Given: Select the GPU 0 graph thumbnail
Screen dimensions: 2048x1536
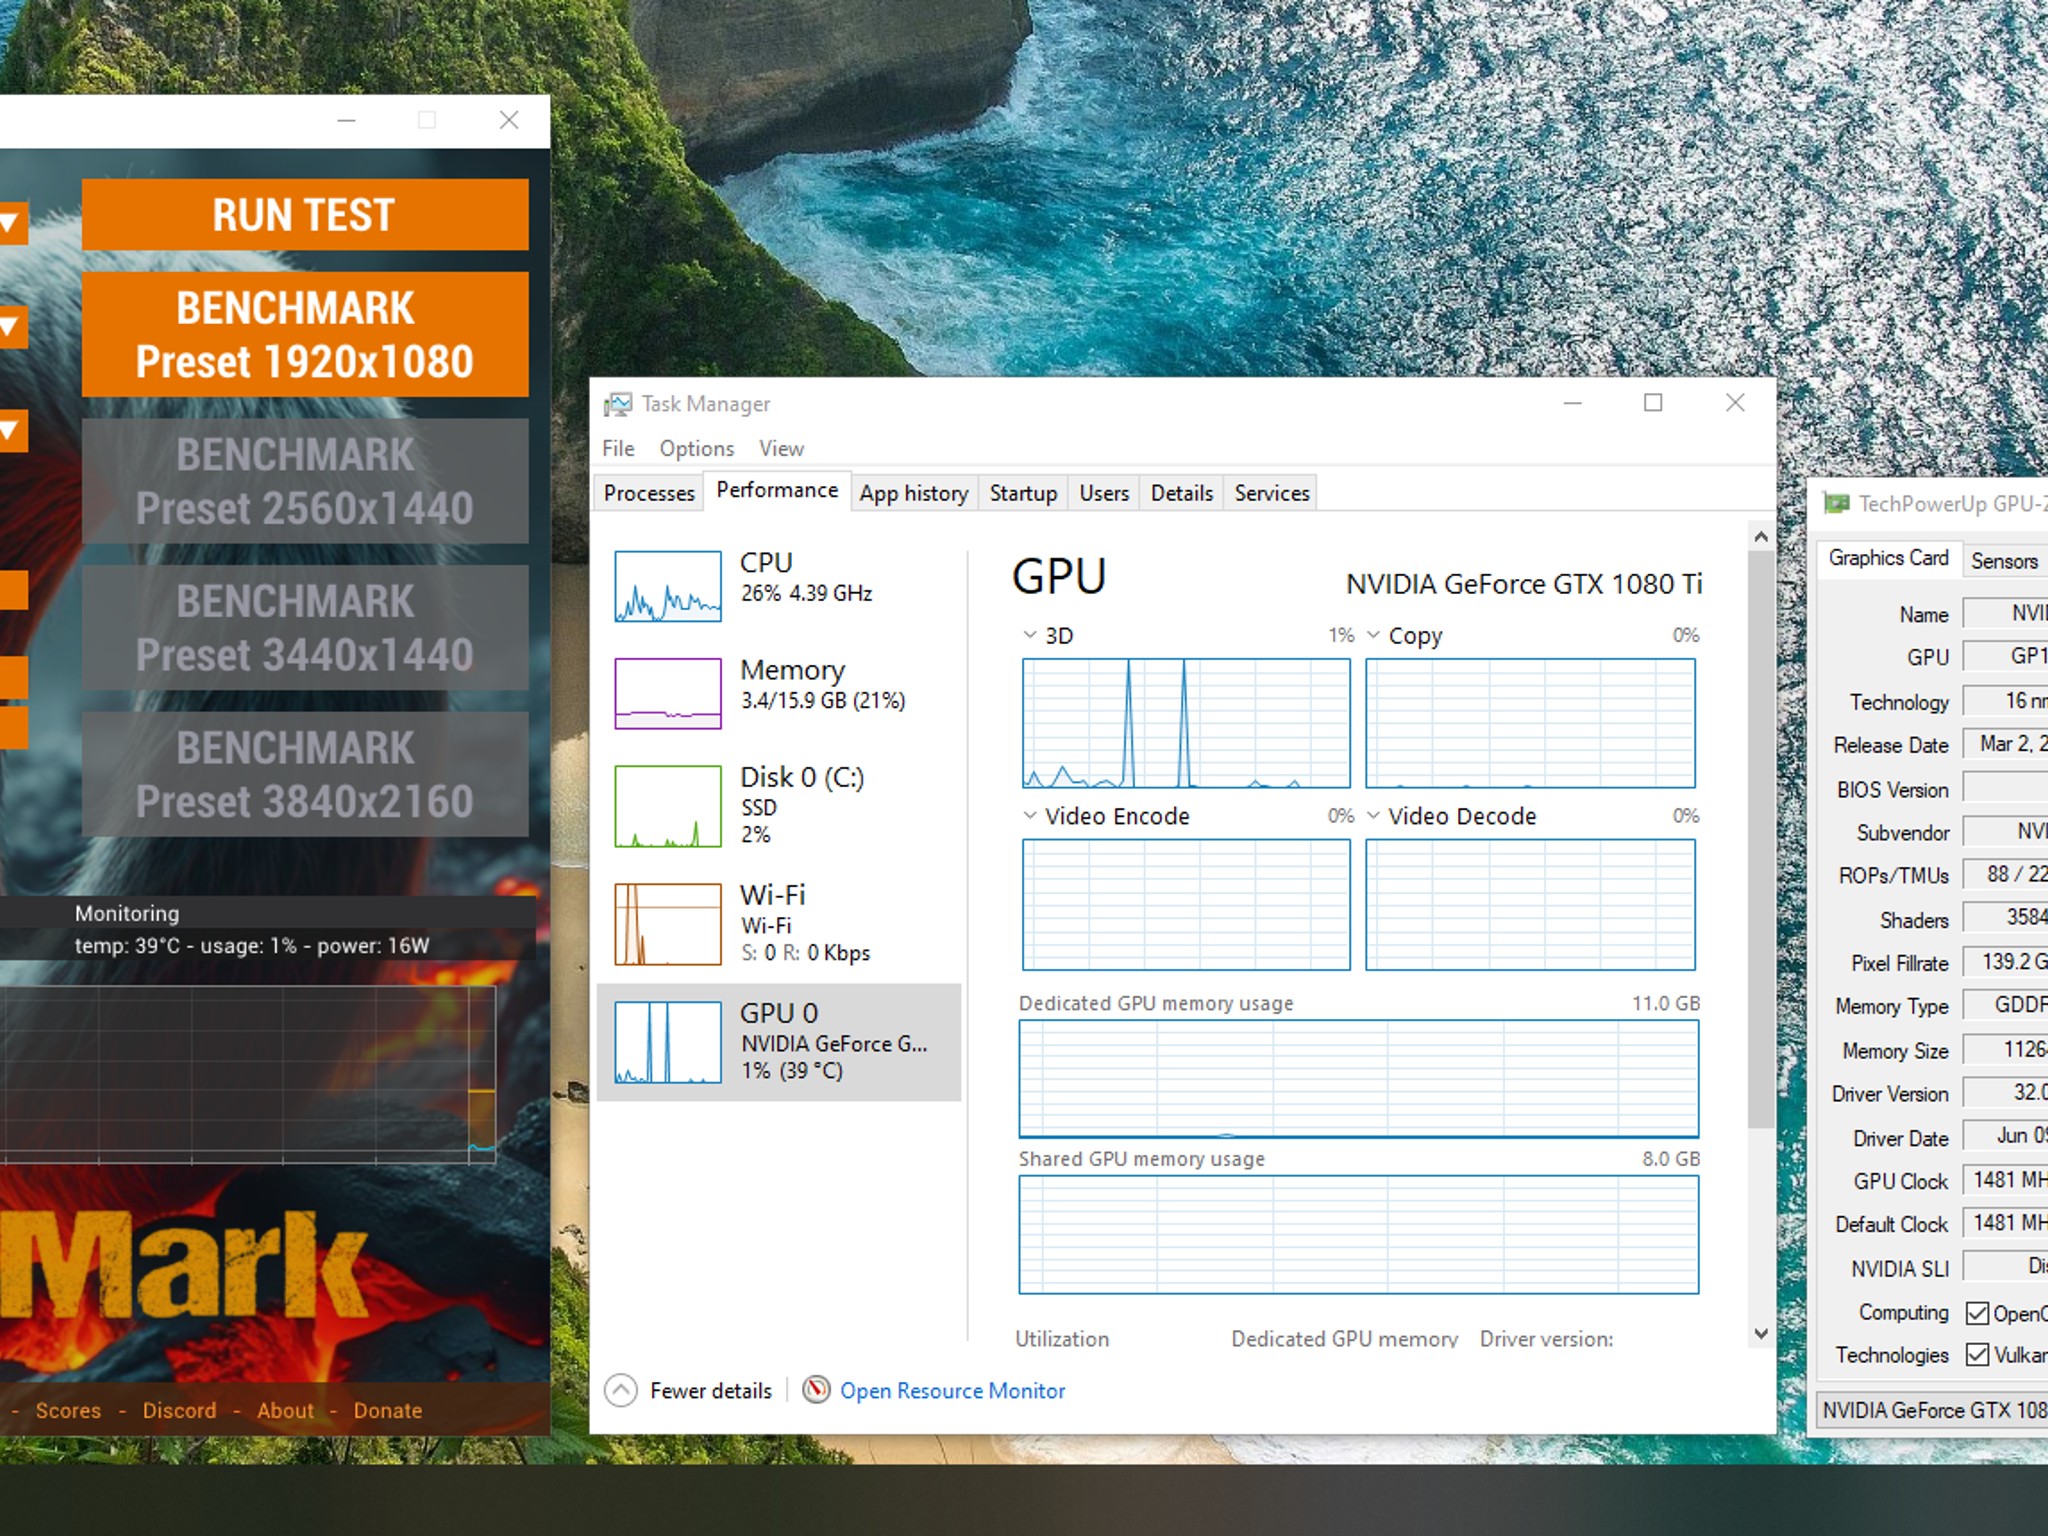Looking at the screenshot, I should (x=668, y=1043).
